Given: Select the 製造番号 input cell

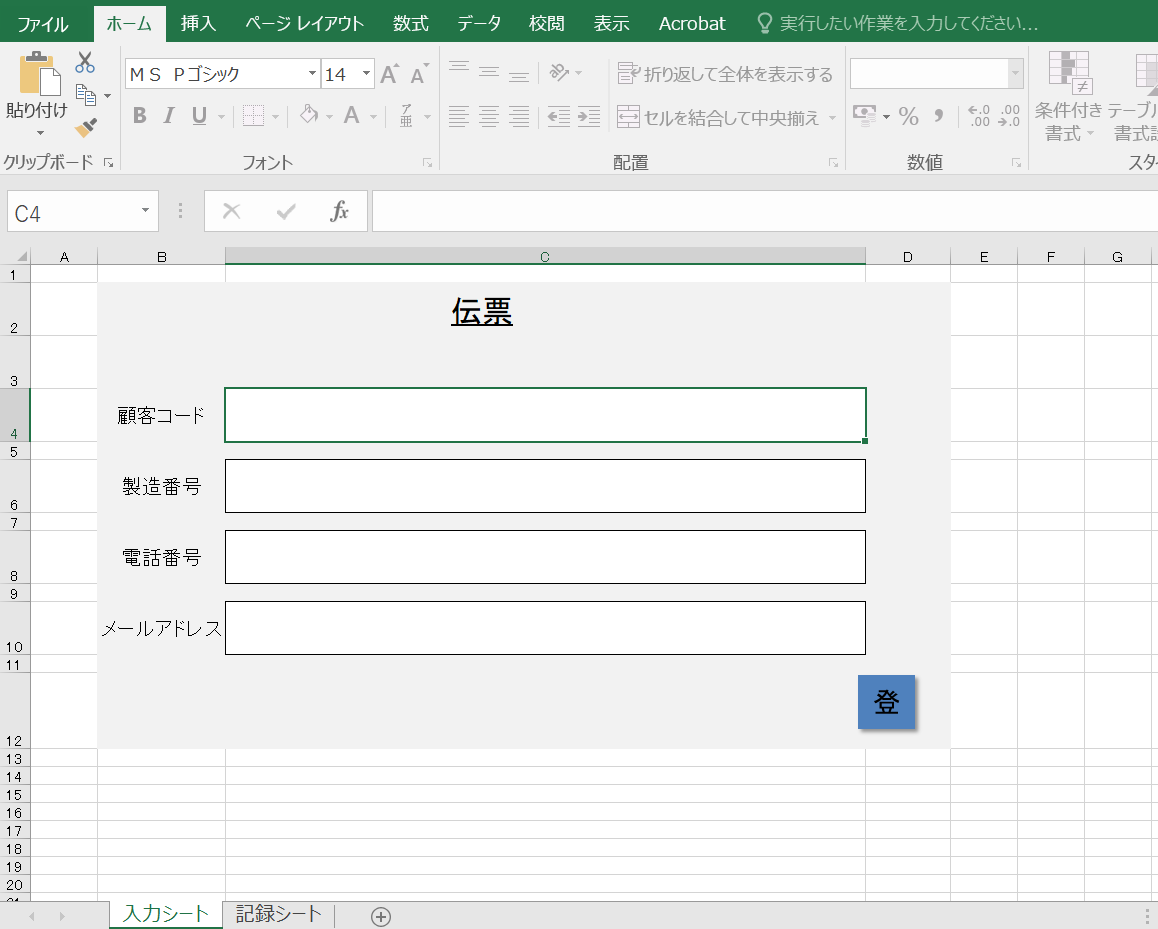Looking at the screenshot, I should coord(545,486).
